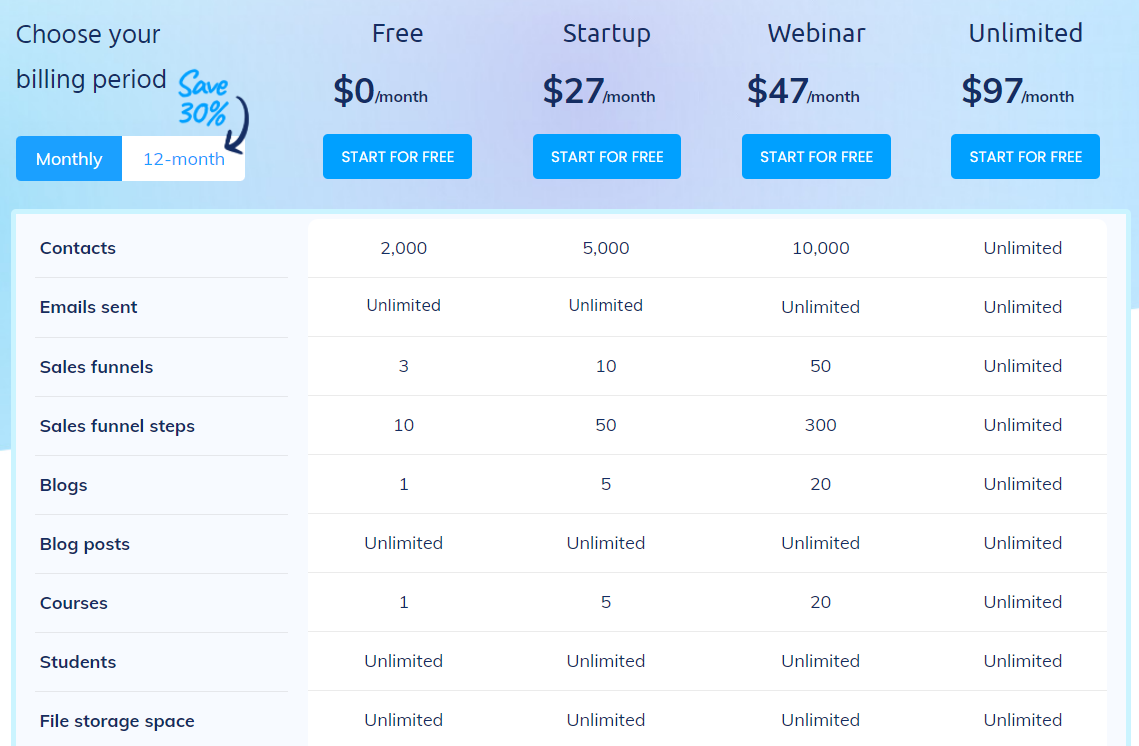This screenshot has width=1139, height=746.
Task: Select the Unlimited plan header
Action: 1025,33
